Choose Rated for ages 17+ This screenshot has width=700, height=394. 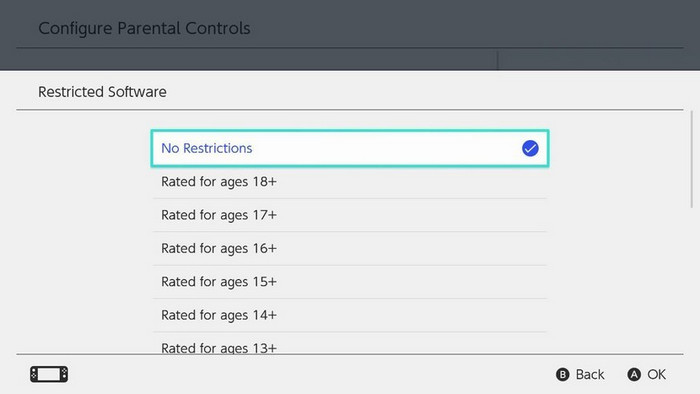click(350, 215)
